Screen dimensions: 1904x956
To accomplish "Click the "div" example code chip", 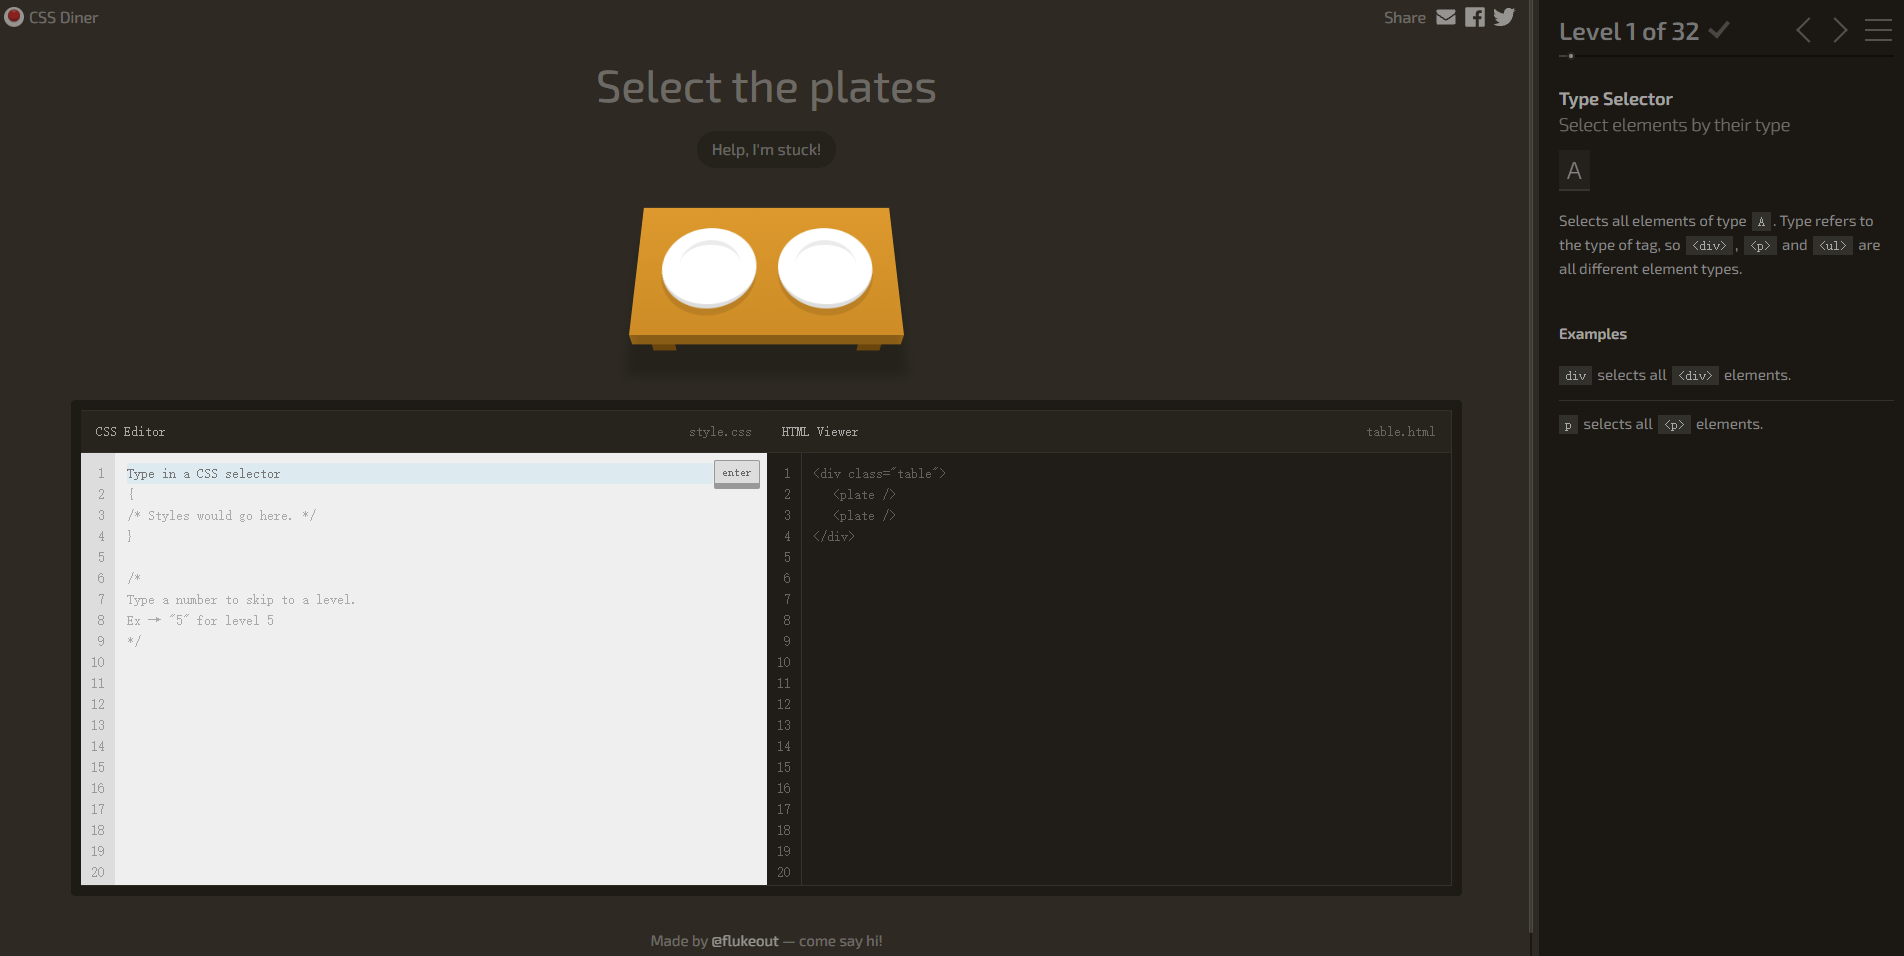I will pos(1575,376).
